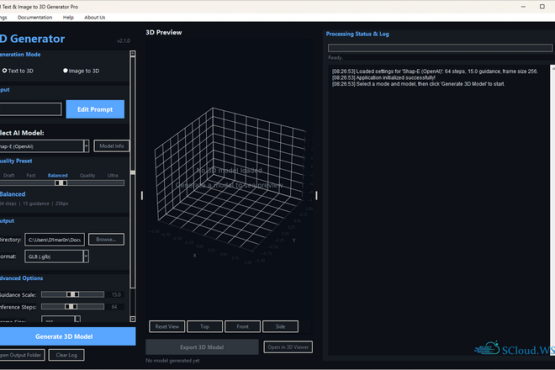Click the Edit Prompt button

pos(95,109)
